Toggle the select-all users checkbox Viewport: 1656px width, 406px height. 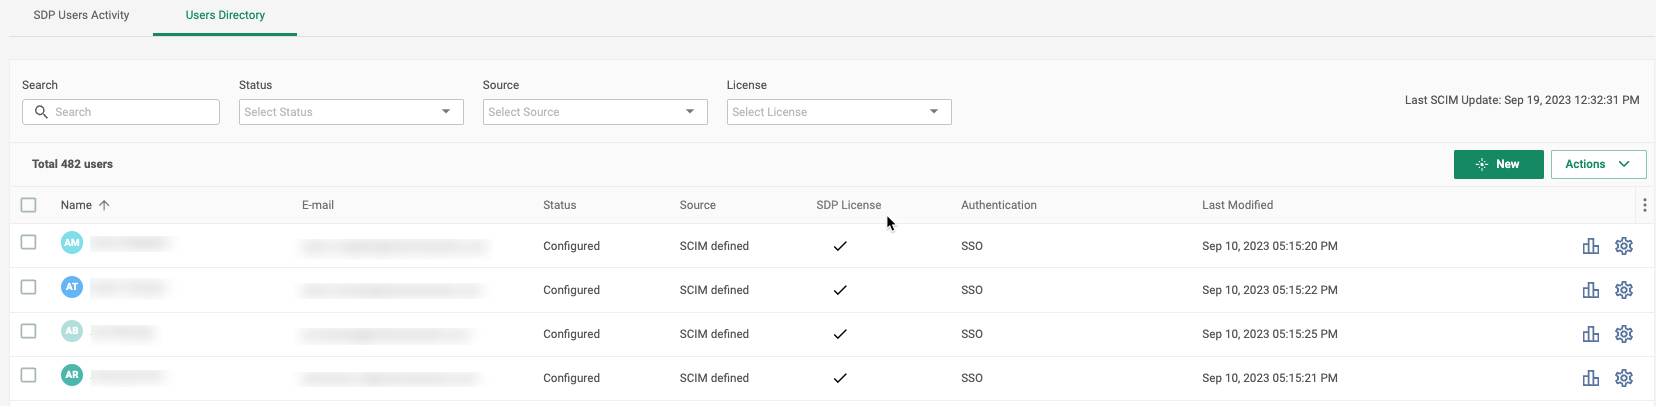click(x=29, y=205)
